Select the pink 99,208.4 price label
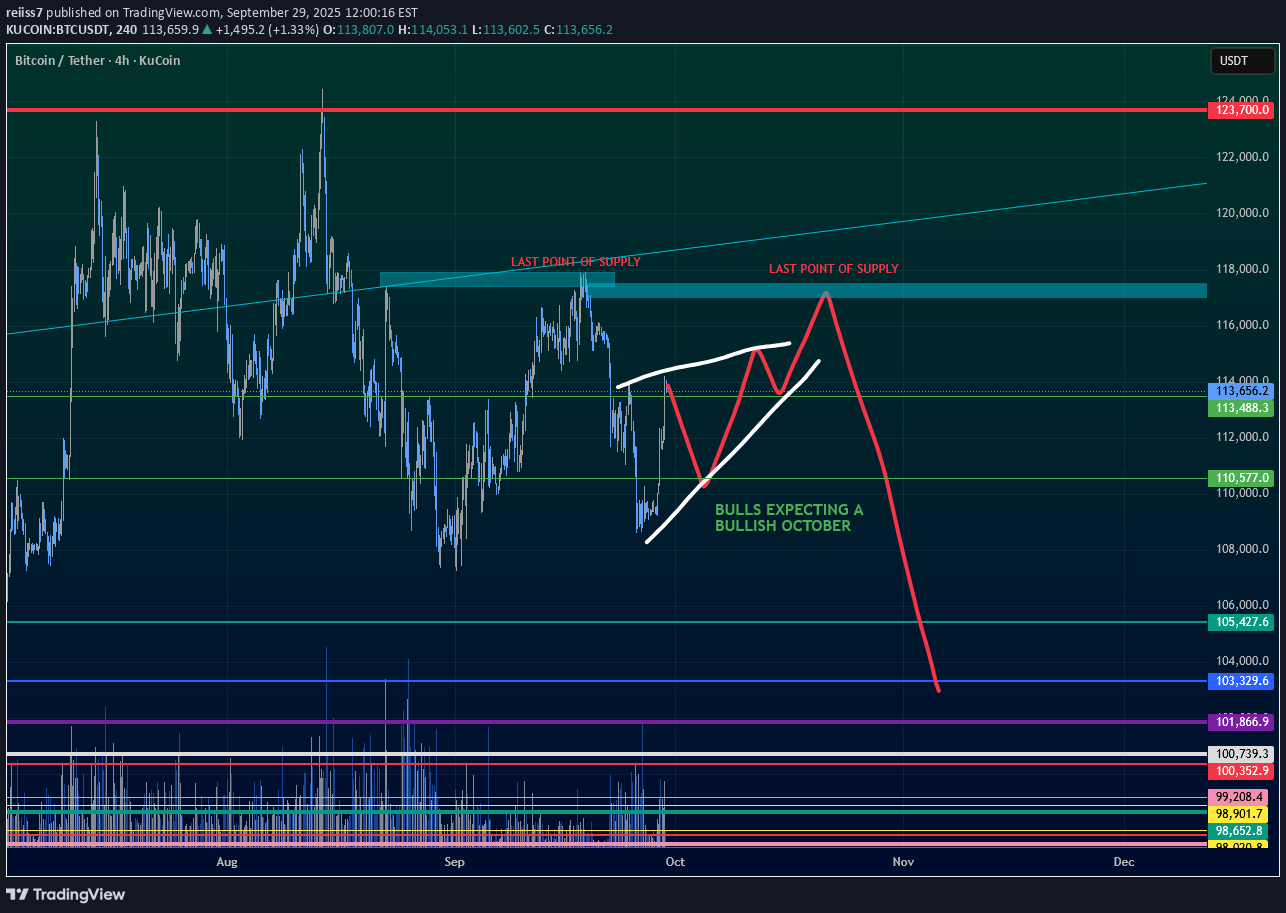 tap(1241, 797)
